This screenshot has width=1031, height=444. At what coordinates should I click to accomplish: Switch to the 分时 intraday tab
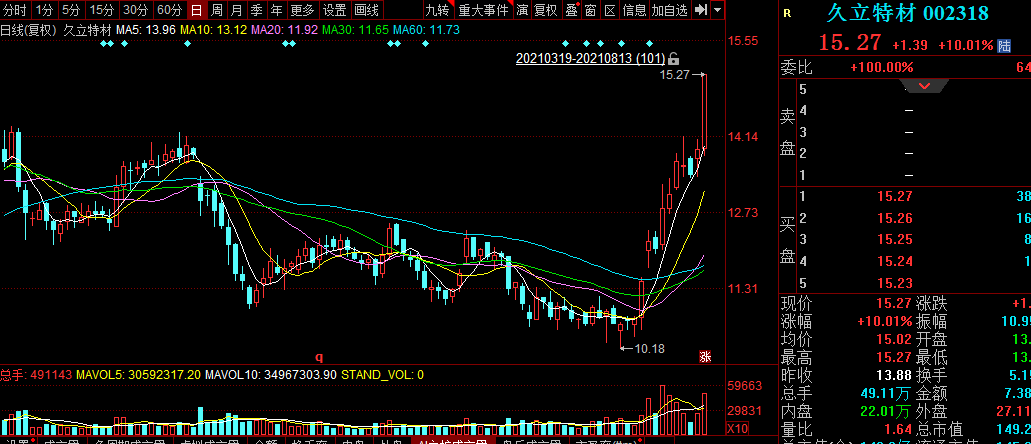click(x=15, y=10)
